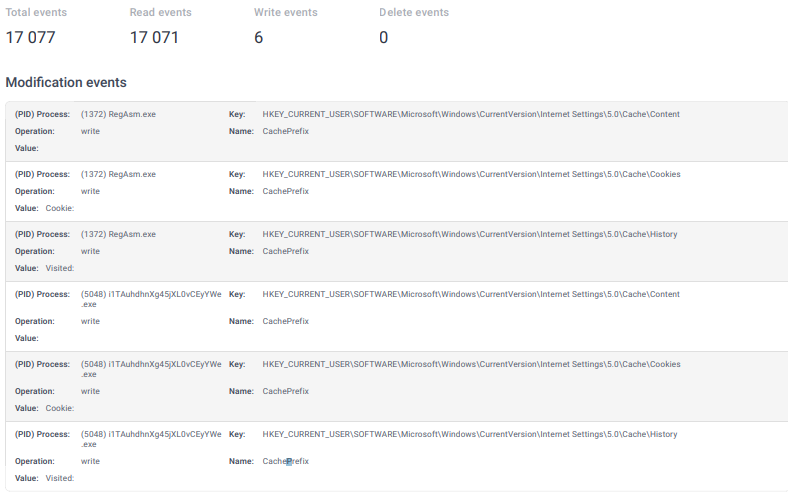The width and height of the screenshot is (788, 492).
Task: Click first (5048) i1TAuhdhnXg45jXL0vCEyYWe process name
Action: (x=151, y=299)
